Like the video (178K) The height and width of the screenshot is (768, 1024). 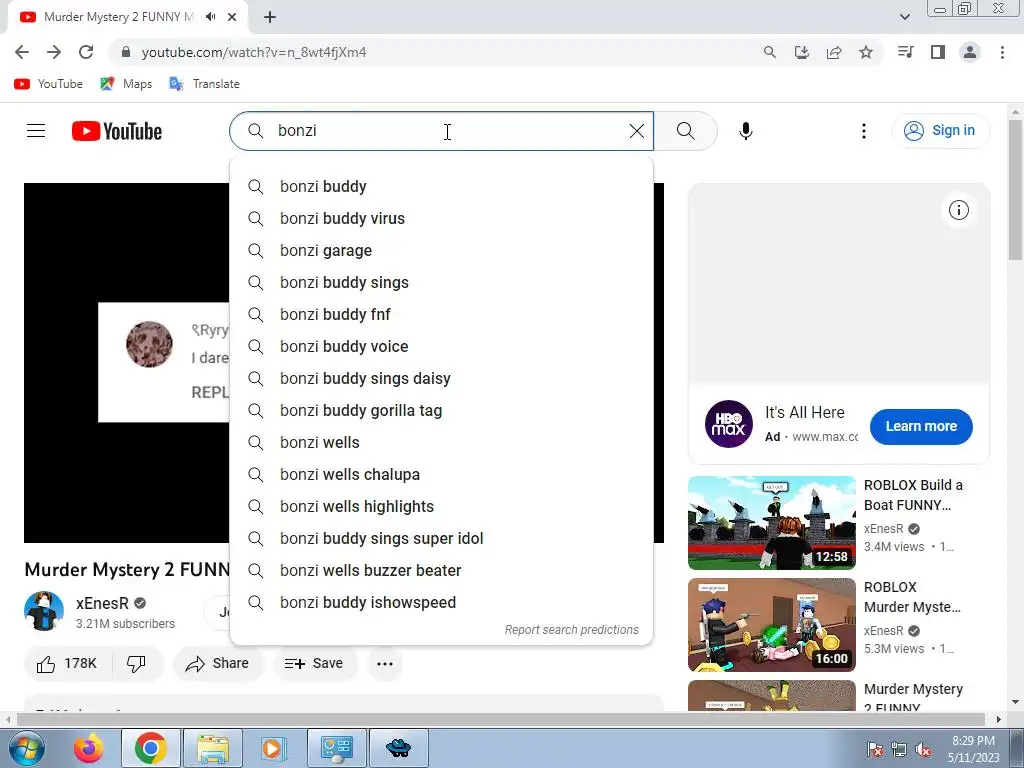[x=67, y=664]
